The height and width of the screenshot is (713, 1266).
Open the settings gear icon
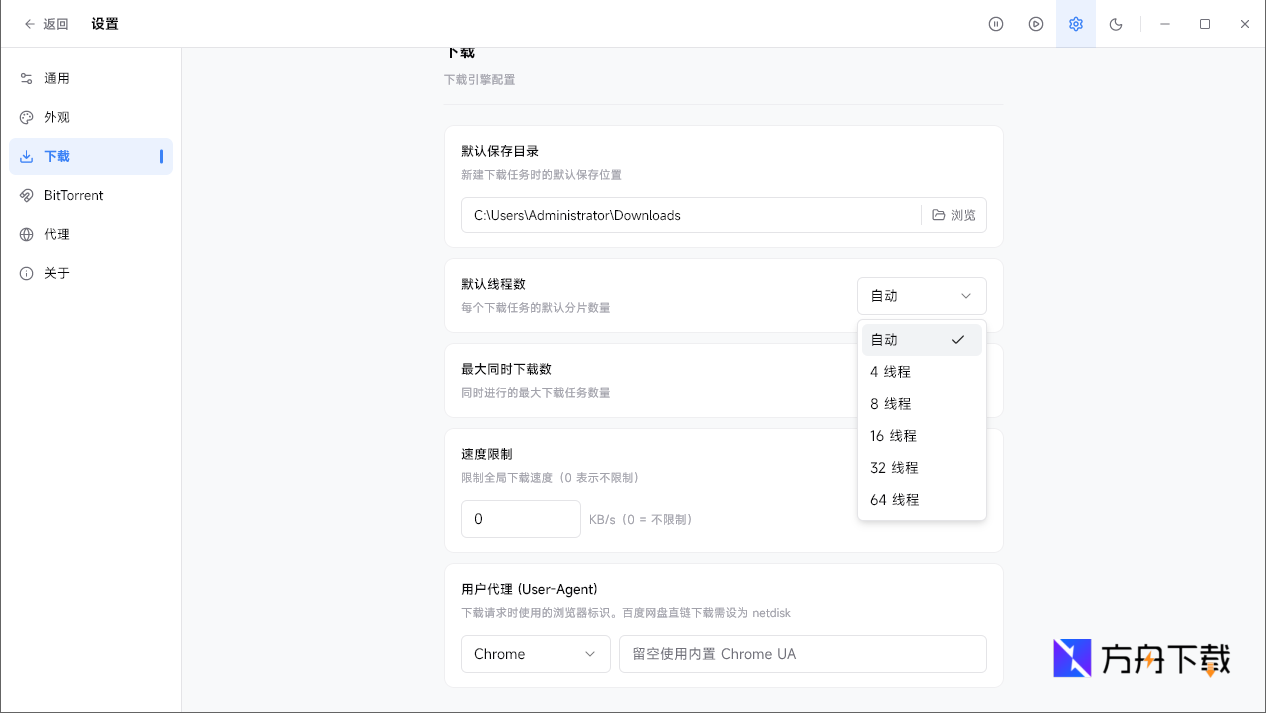click(x=1076, y=23)
